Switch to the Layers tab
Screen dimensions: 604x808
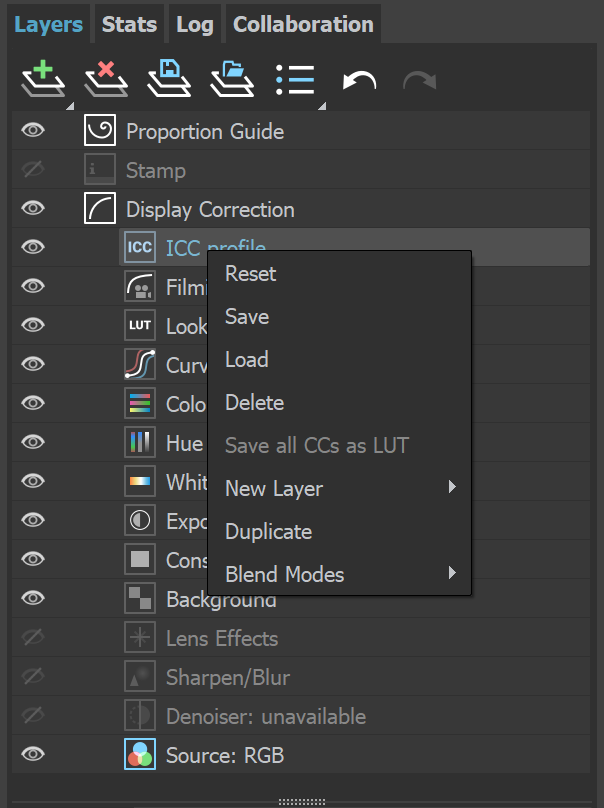tap(48, 24)
